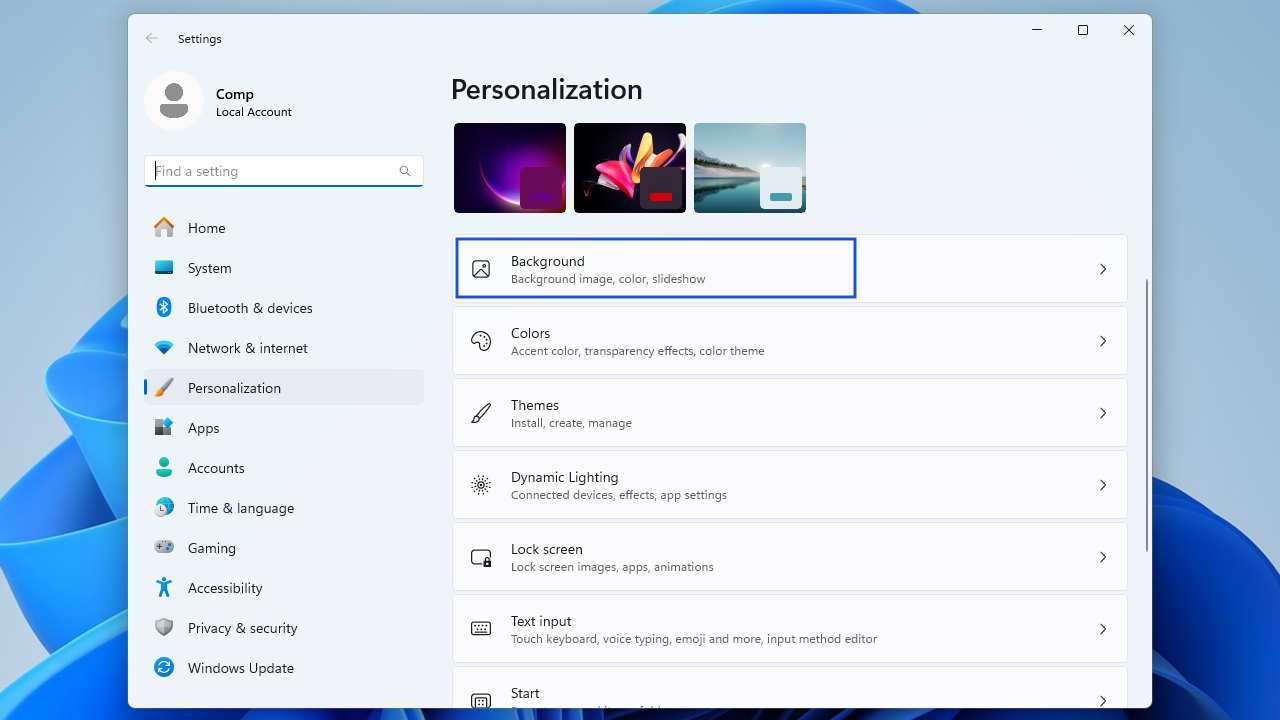This screenshot has height=720, width=1280.
Task: Open Colors accent color settings
Action: pyautogui.click(x=790, y=341)
